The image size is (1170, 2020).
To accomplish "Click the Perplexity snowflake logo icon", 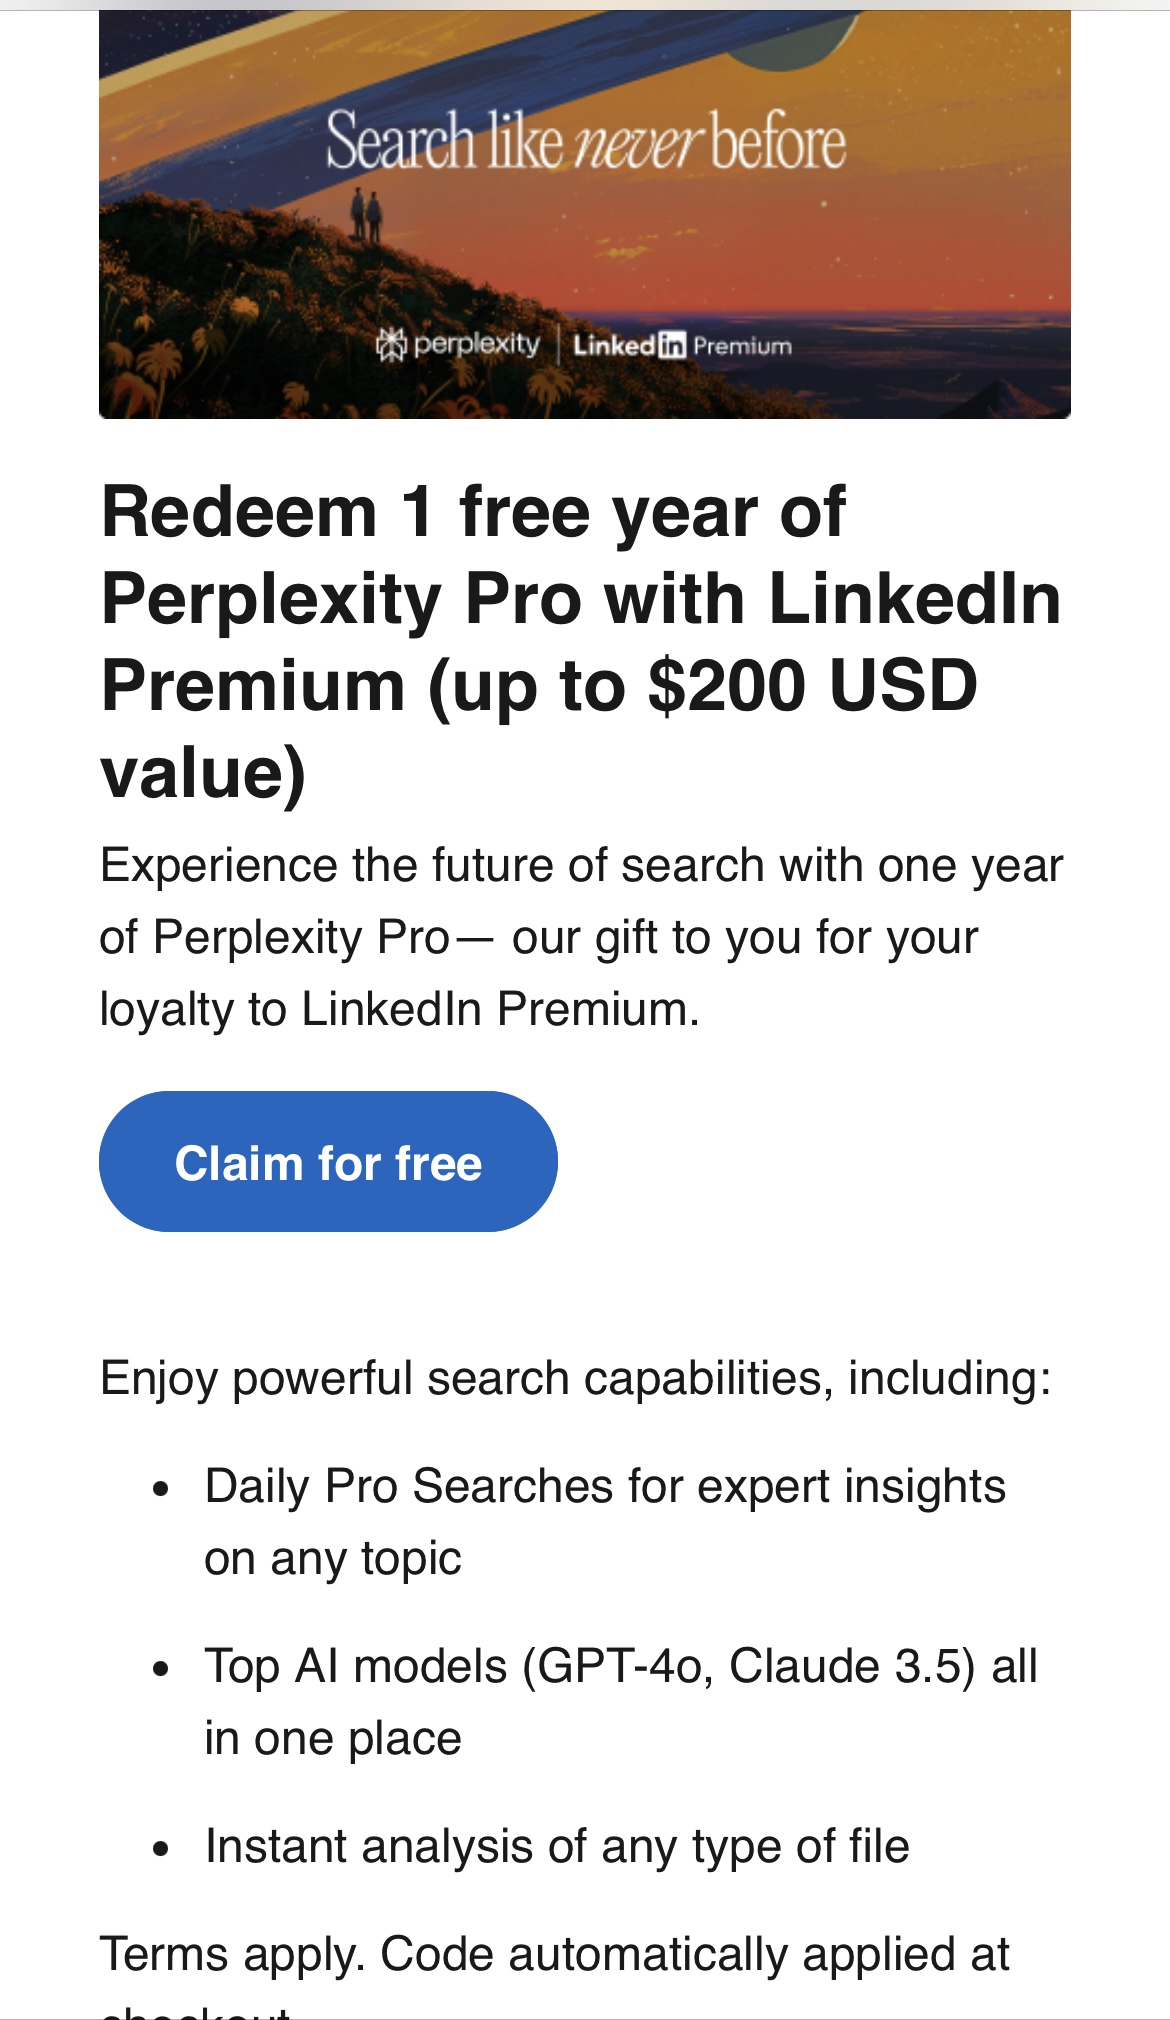I will (390, 345).
